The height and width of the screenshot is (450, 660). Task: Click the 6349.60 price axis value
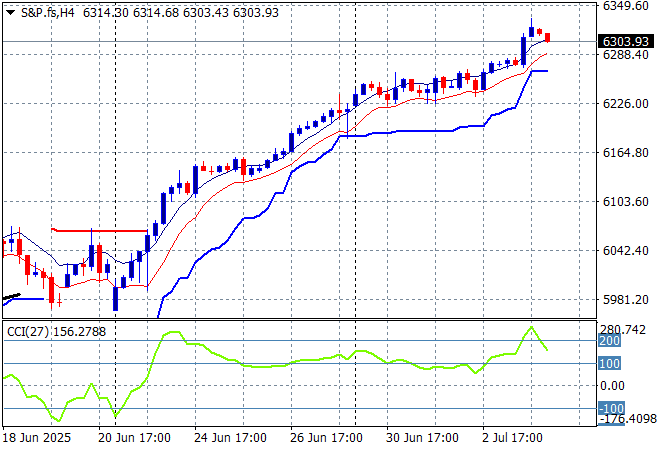[x=625, y=6]
